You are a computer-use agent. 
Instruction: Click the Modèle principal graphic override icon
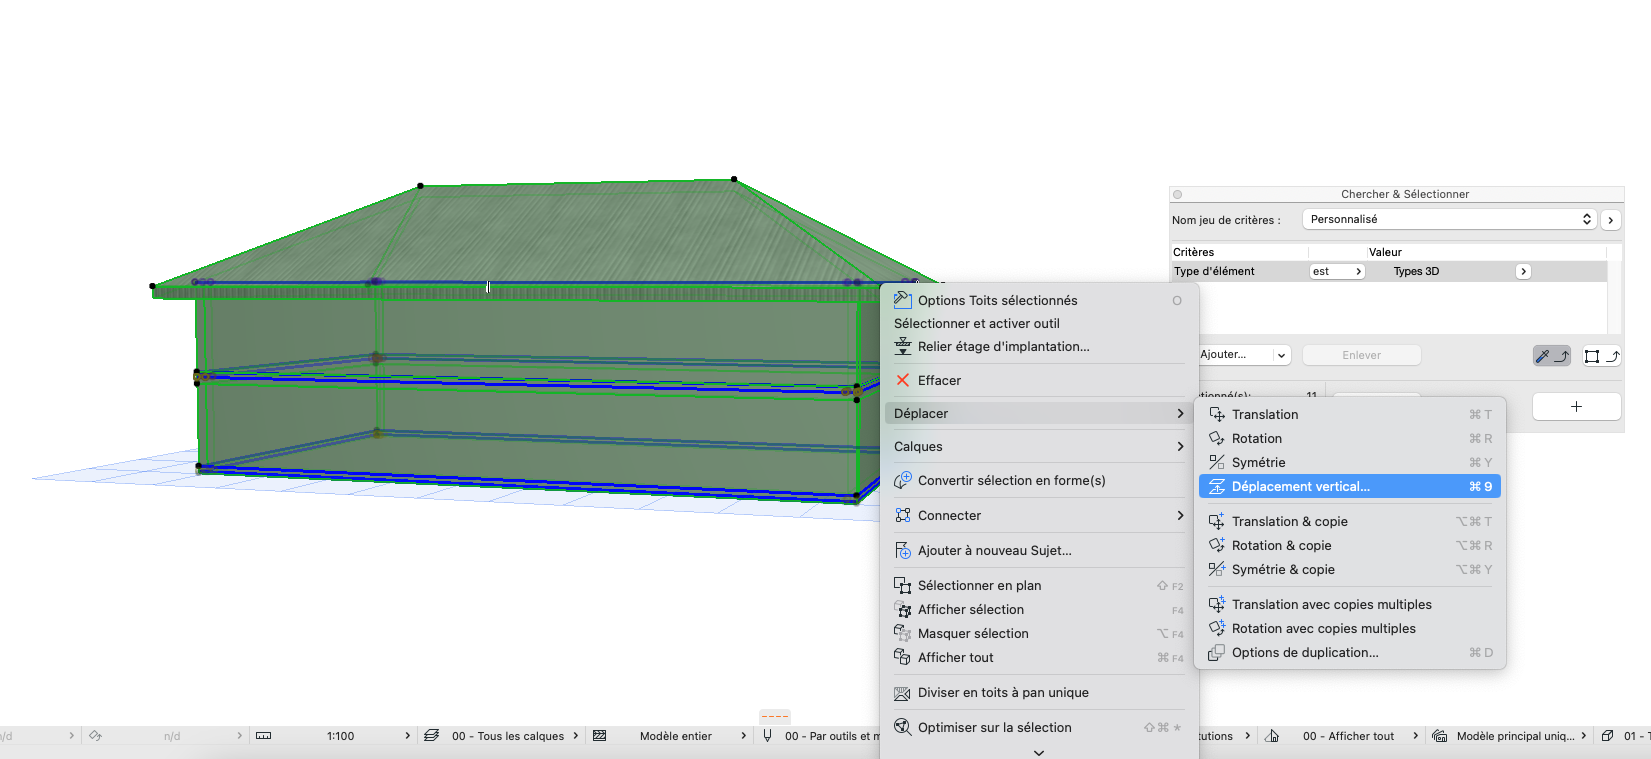tap(1440, 736)
